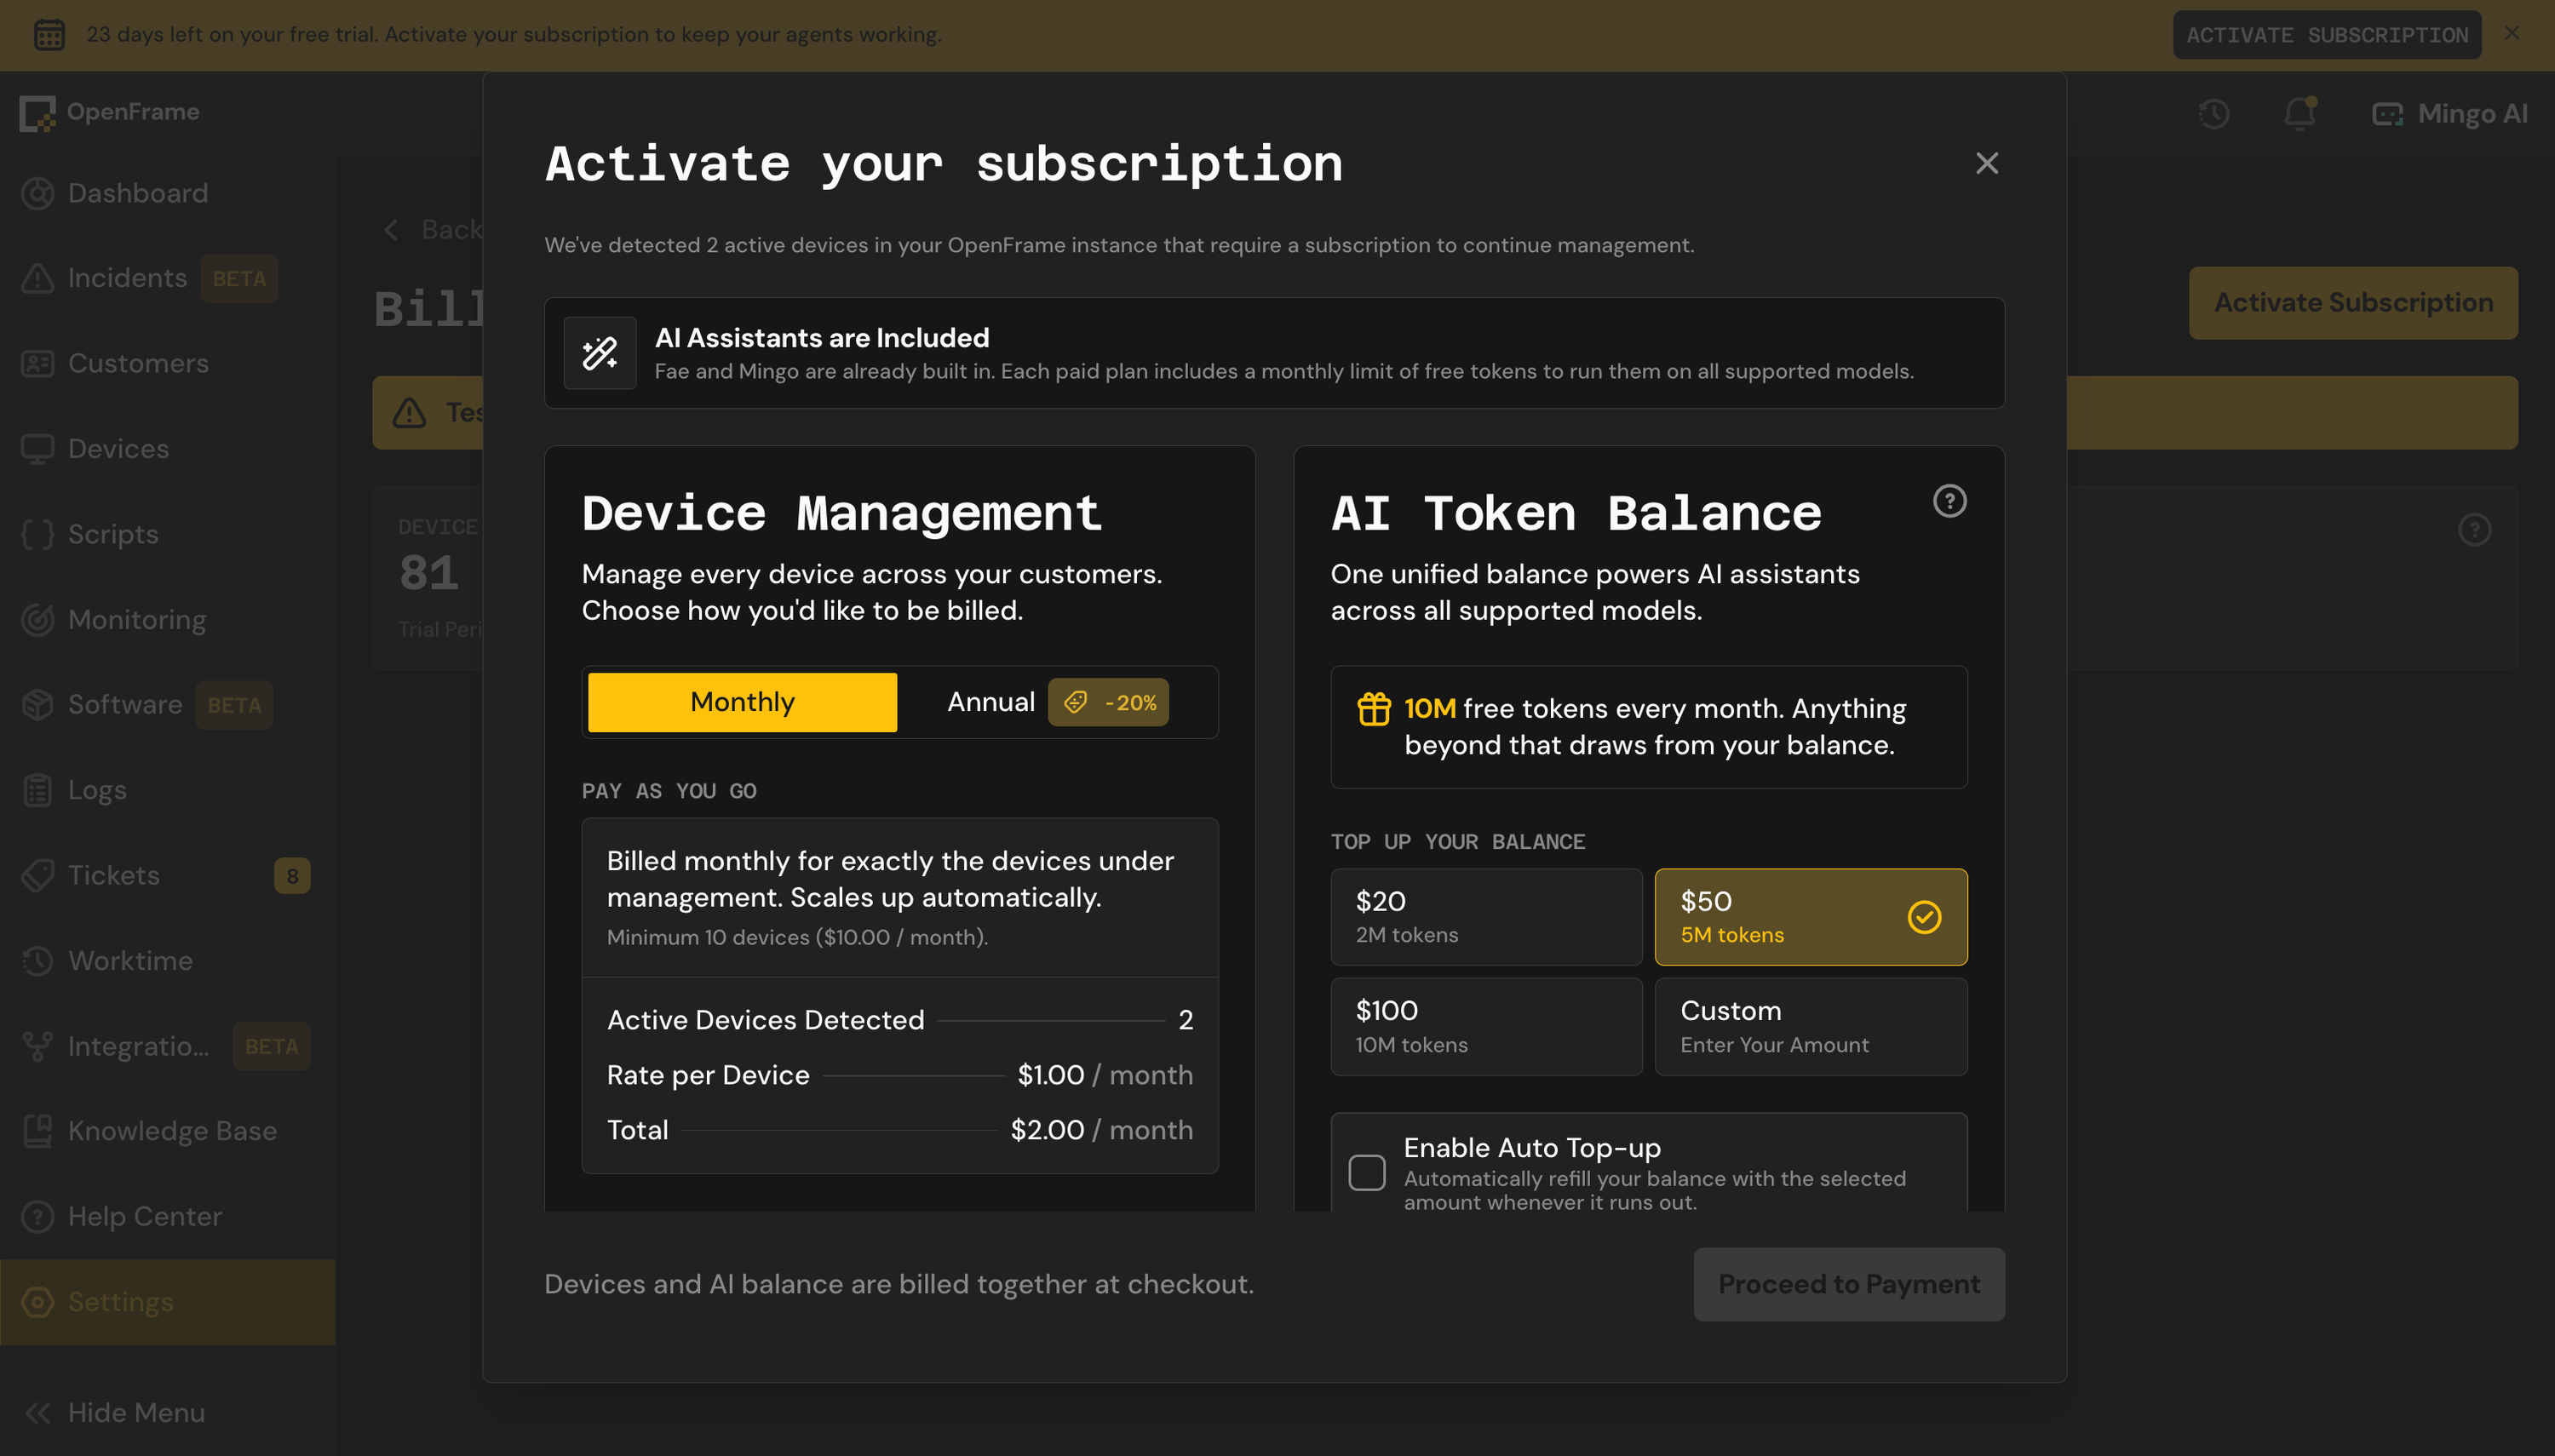Click the Settings gear icon
Screen dimensions: 2555x1456
click(x=37, y=1302)
